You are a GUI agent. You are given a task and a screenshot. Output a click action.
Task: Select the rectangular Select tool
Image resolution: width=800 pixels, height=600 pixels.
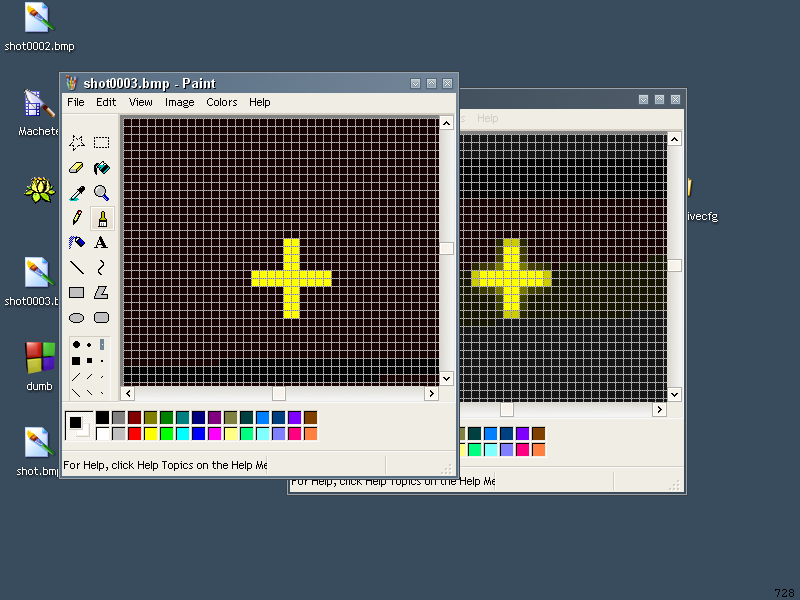coord(101,143)
